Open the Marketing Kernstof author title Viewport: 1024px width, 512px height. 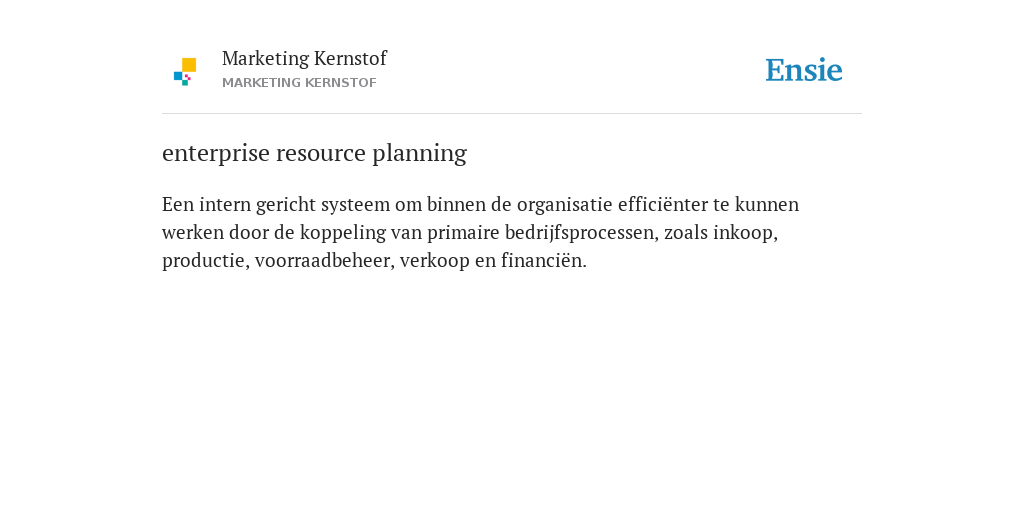pos(304,58)
